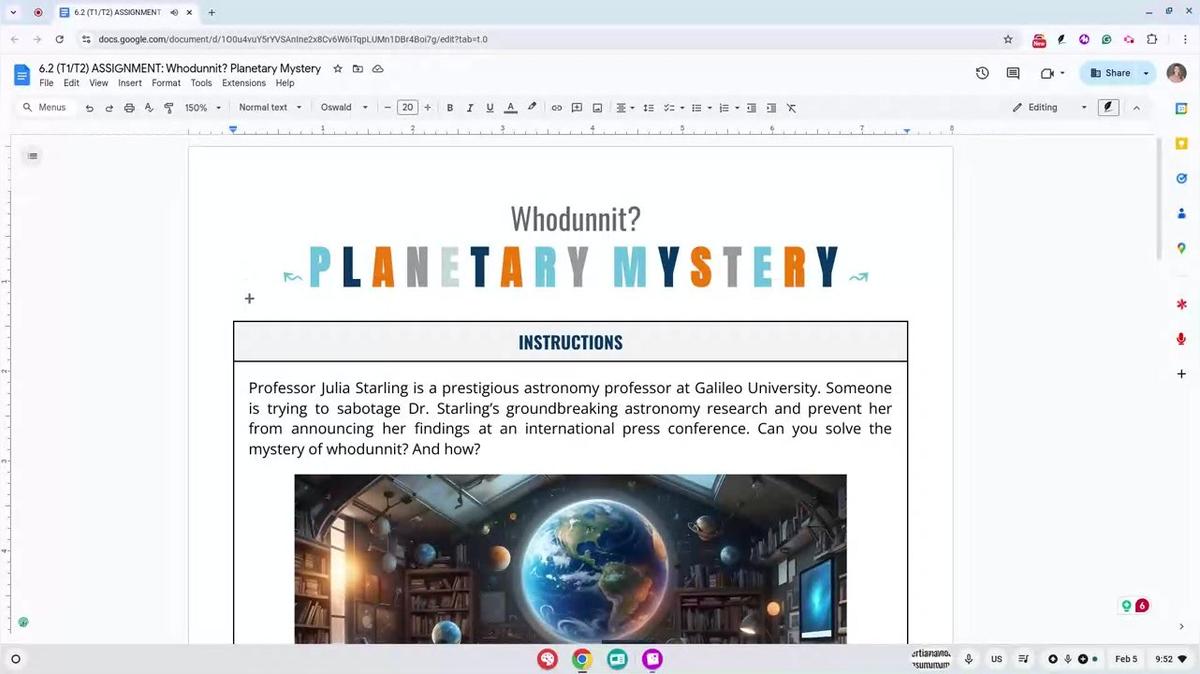Star the document

tap(336, 68)
